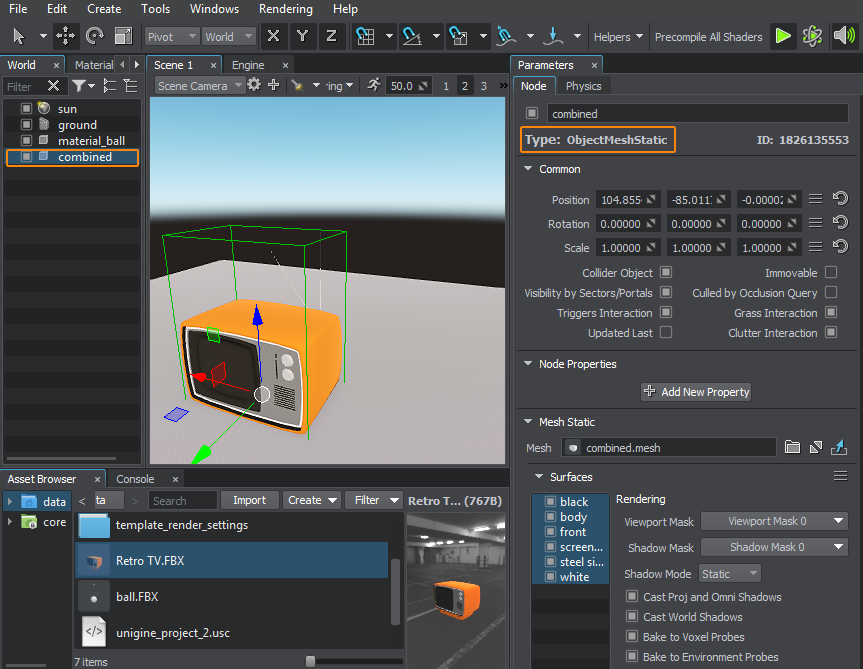This screenshot has width=863, height=669.
Task: Enable the Cast World Shadows checkbox
Action: [631, 617]
